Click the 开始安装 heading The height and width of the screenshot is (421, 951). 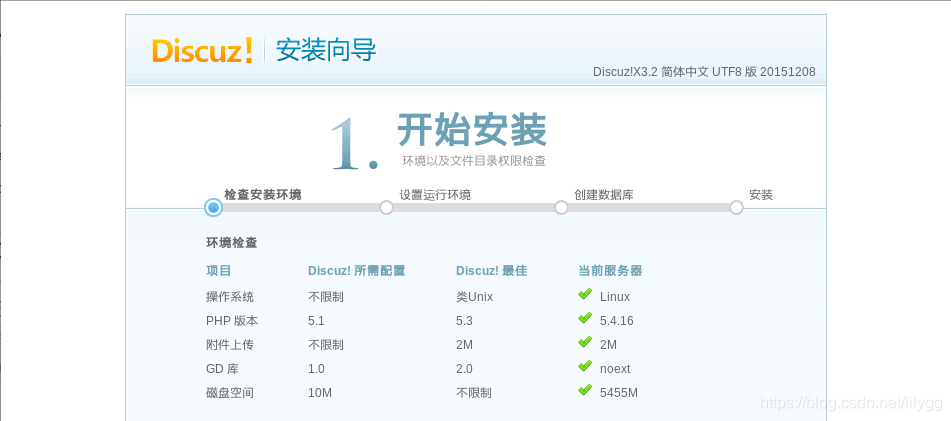(472, 129)
